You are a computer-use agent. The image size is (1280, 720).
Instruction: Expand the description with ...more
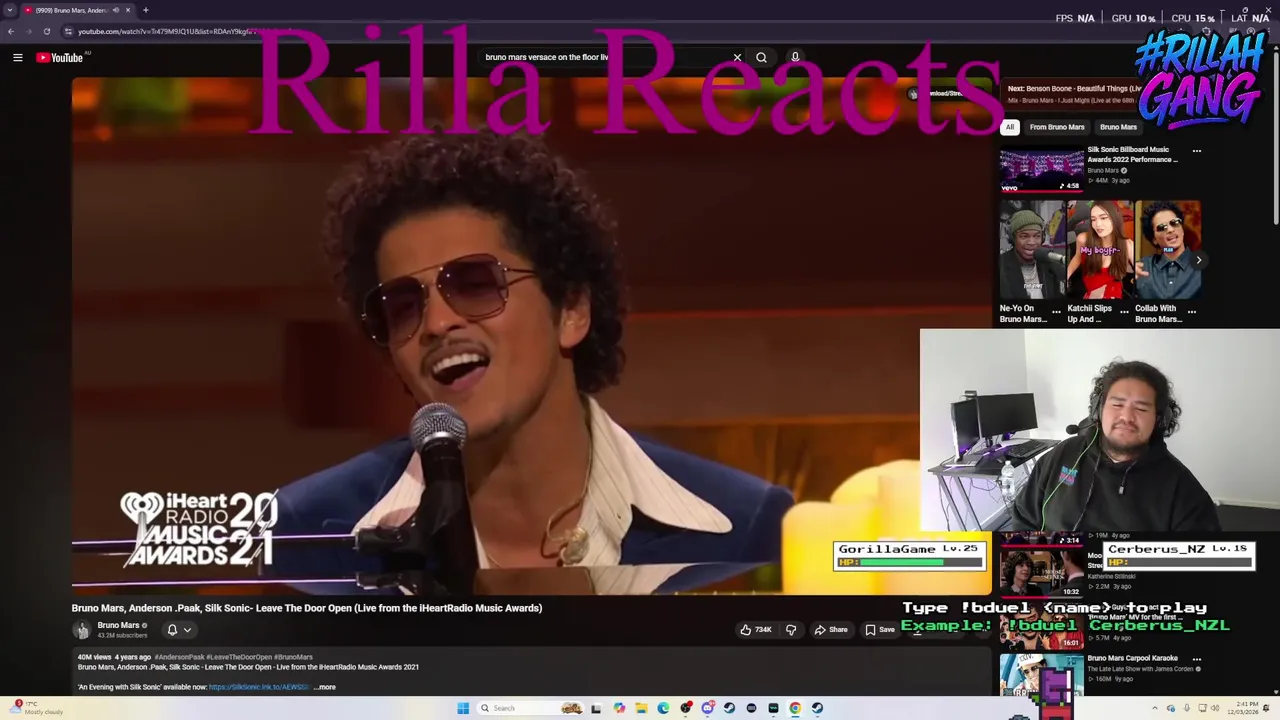pyautogui.click(x=325, y=687)
